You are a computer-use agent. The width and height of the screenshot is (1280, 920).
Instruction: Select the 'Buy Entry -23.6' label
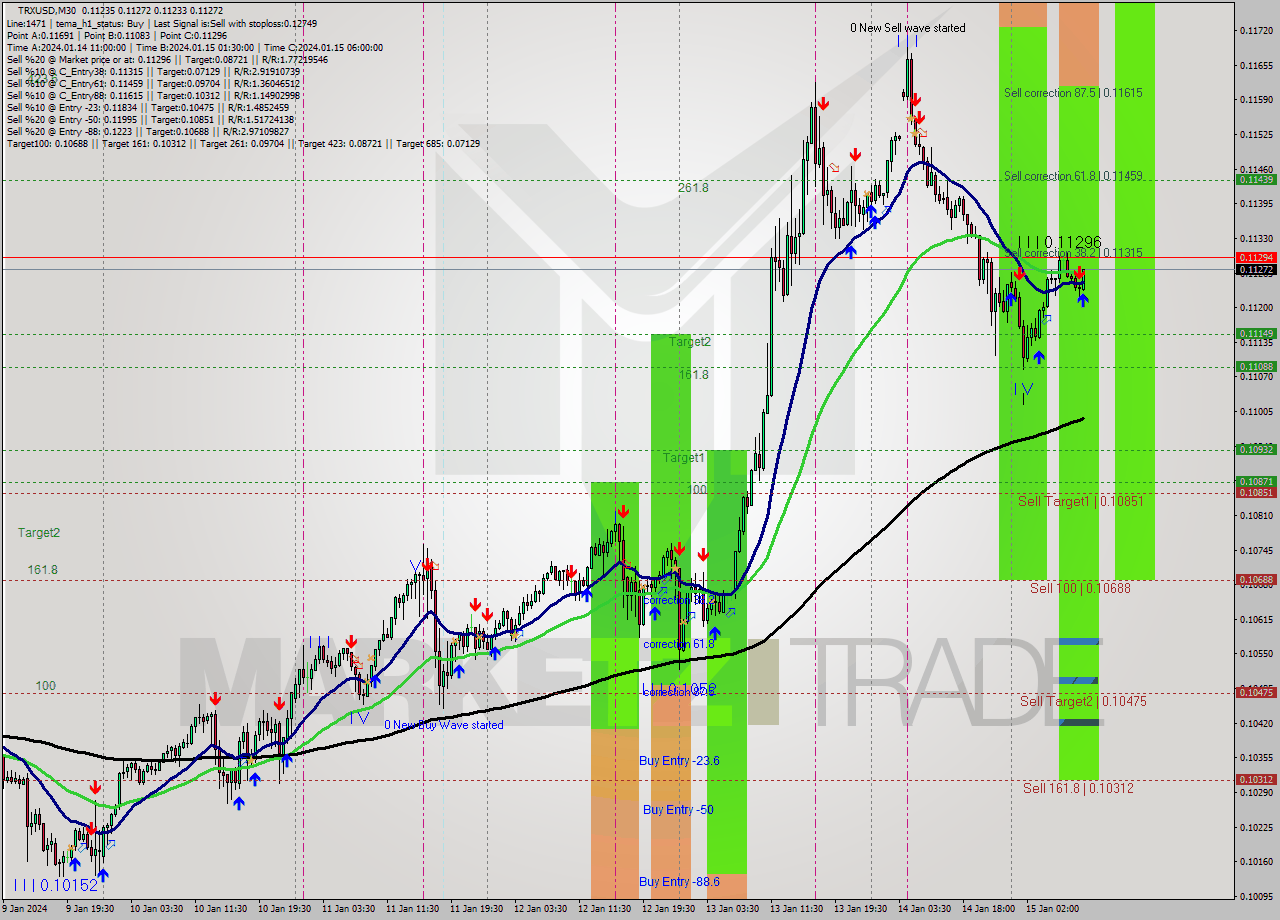[680, 761]
